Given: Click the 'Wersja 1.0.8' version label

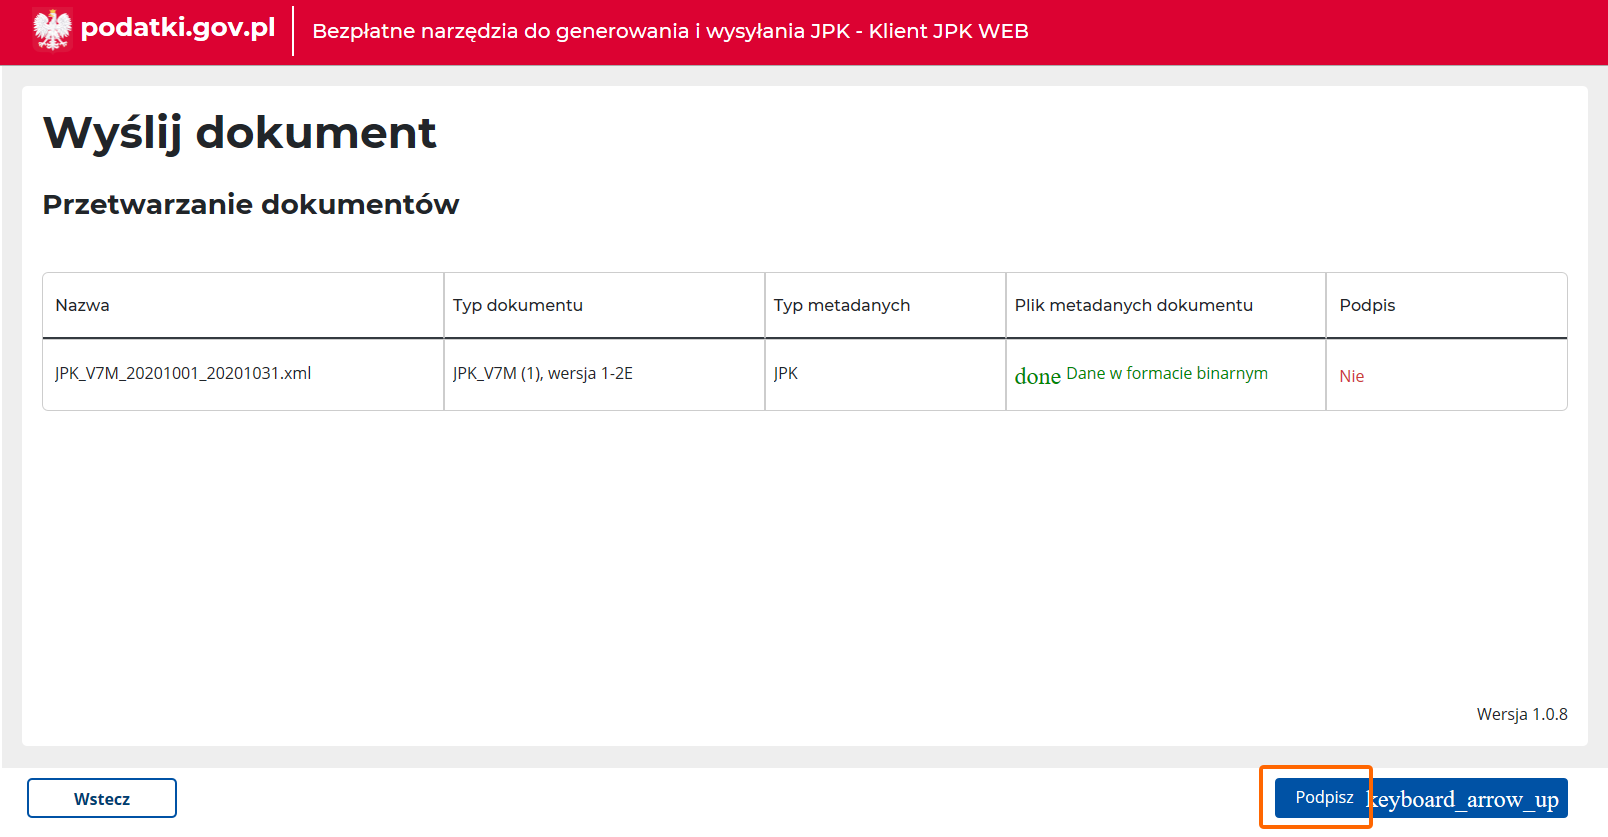Looking at the screenshot, I should coord(1522,714).
